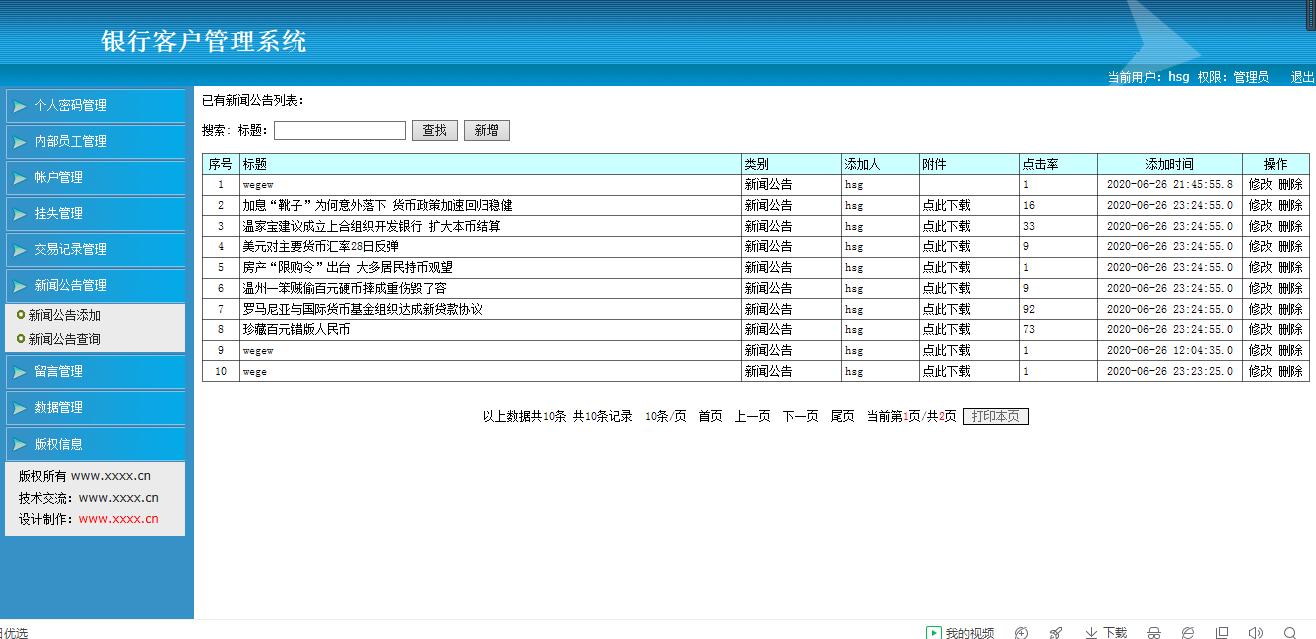Click the 退出 logout link
1316x639 pixels.
click(1302, 77)
